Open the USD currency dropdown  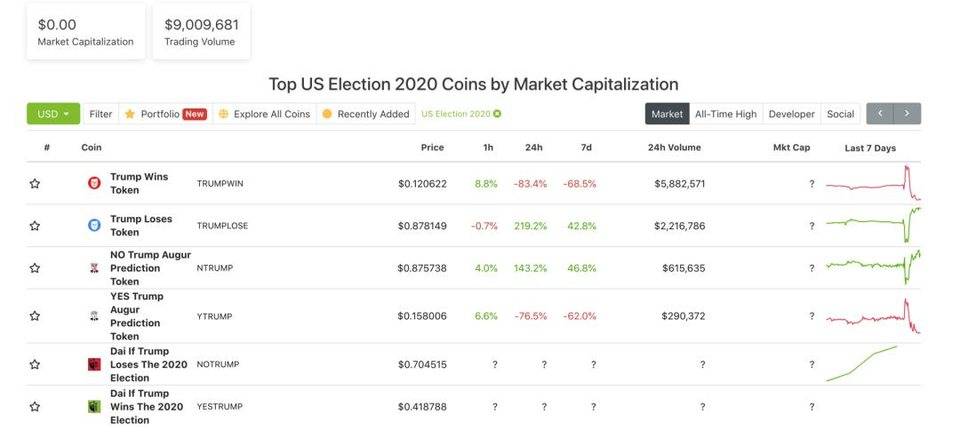coord(53,114)
